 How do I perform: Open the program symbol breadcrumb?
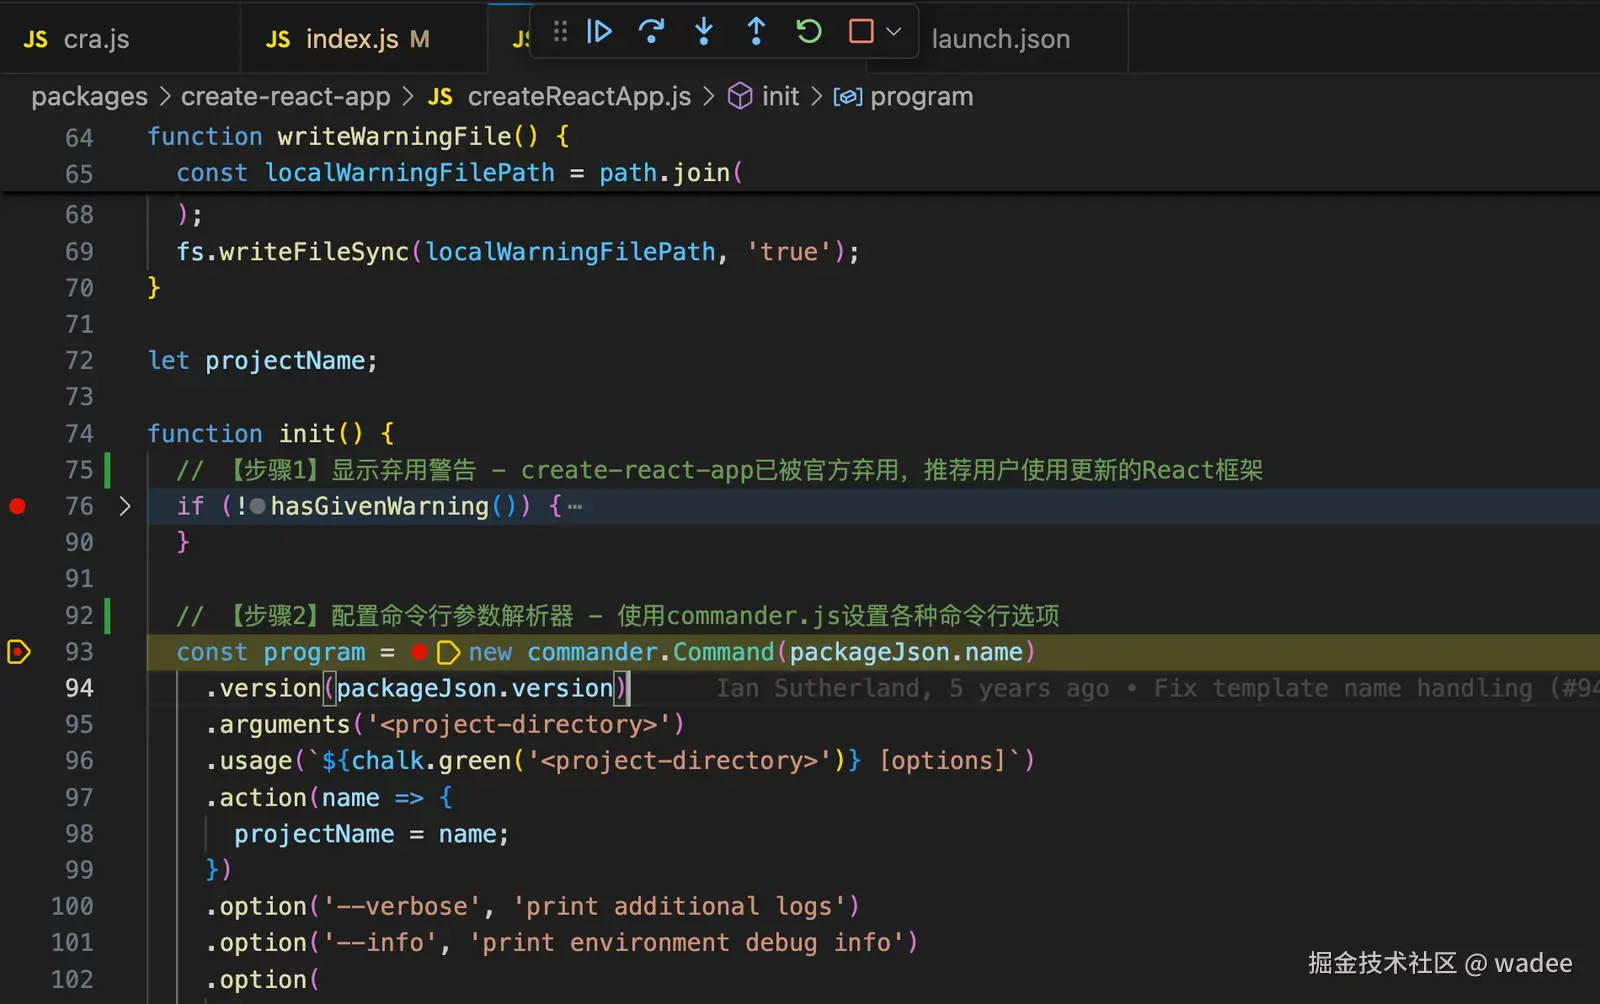[903, 96]
